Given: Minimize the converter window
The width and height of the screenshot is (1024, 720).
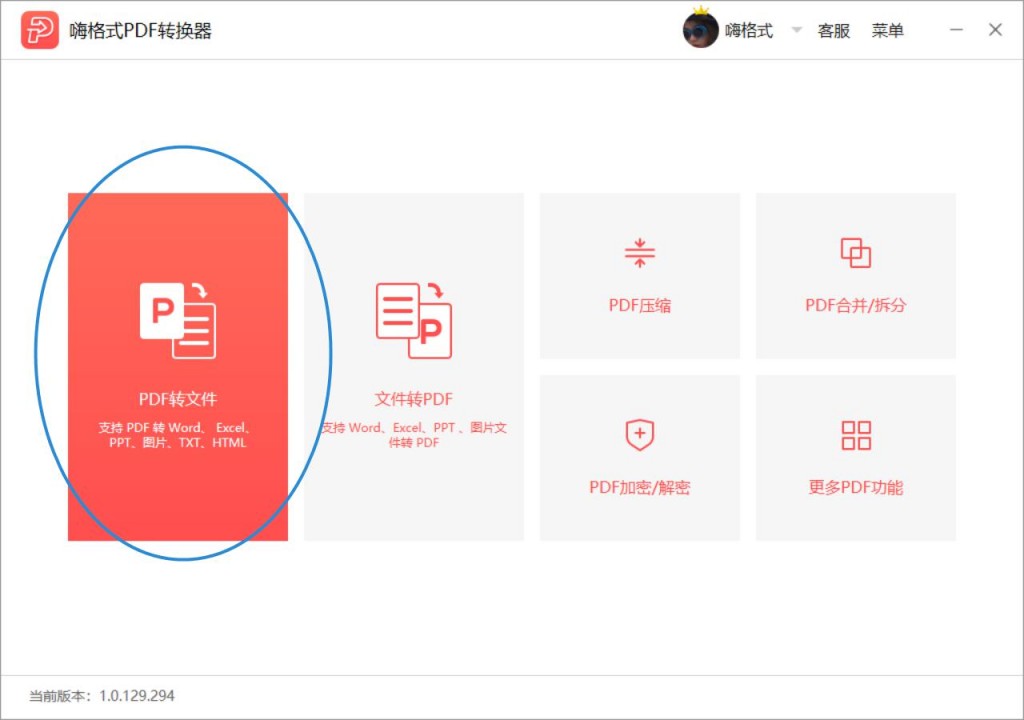Looking at the screenshot, I should pos(956,29).
